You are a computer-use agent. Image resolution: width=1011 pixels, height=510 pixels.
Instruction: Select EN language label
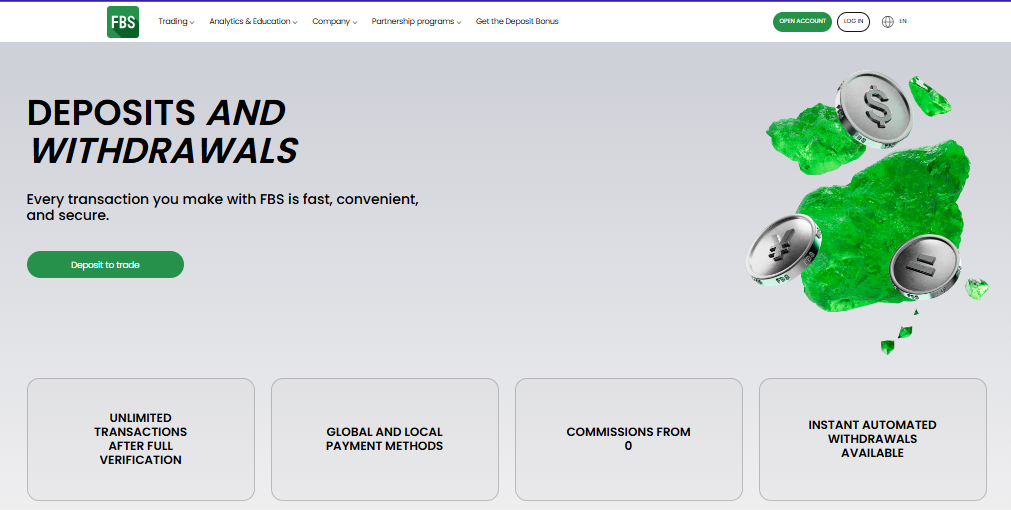(903, 21)
